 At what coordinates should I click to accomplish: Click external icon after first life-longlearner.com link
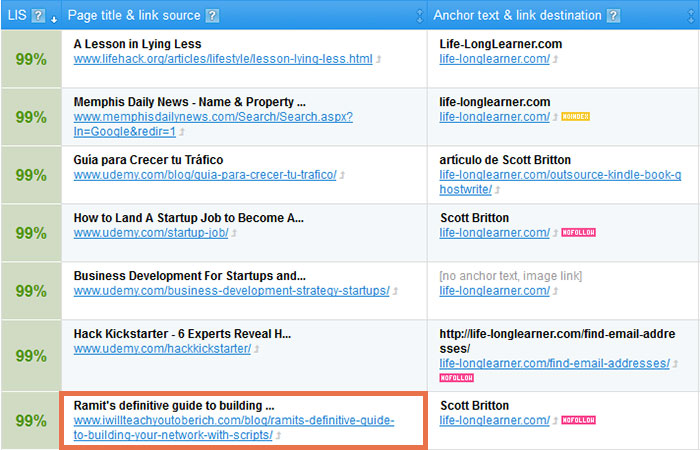555,59
